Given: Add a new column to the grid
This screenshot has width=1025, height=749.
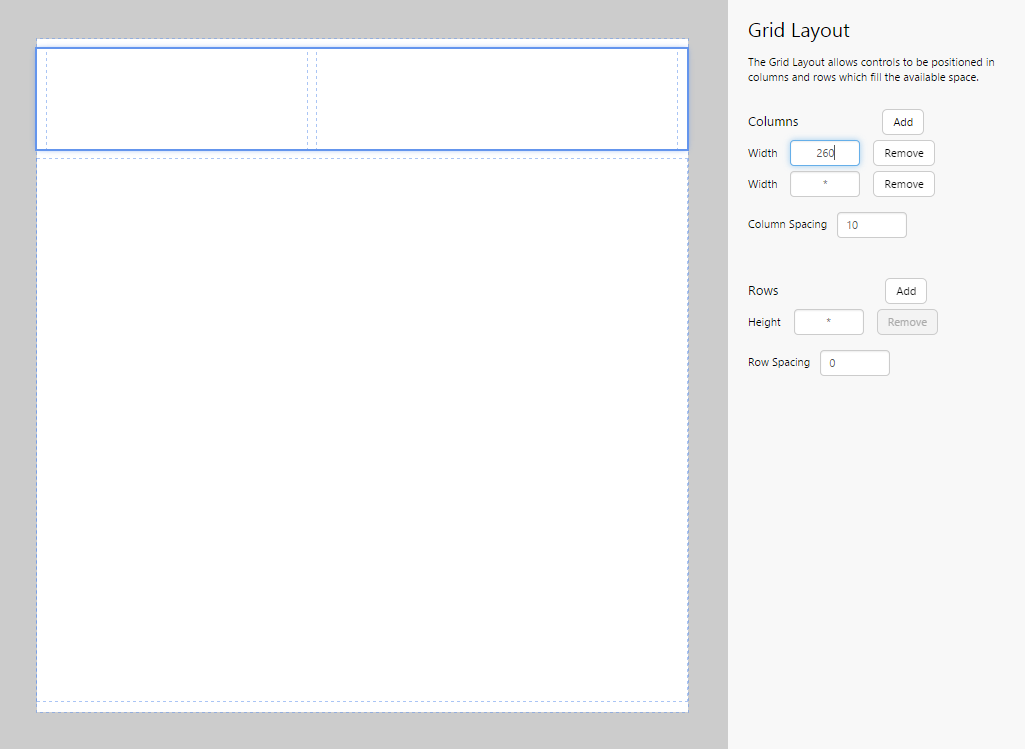Looking at the screenshot, I should [x=902, y=121].
